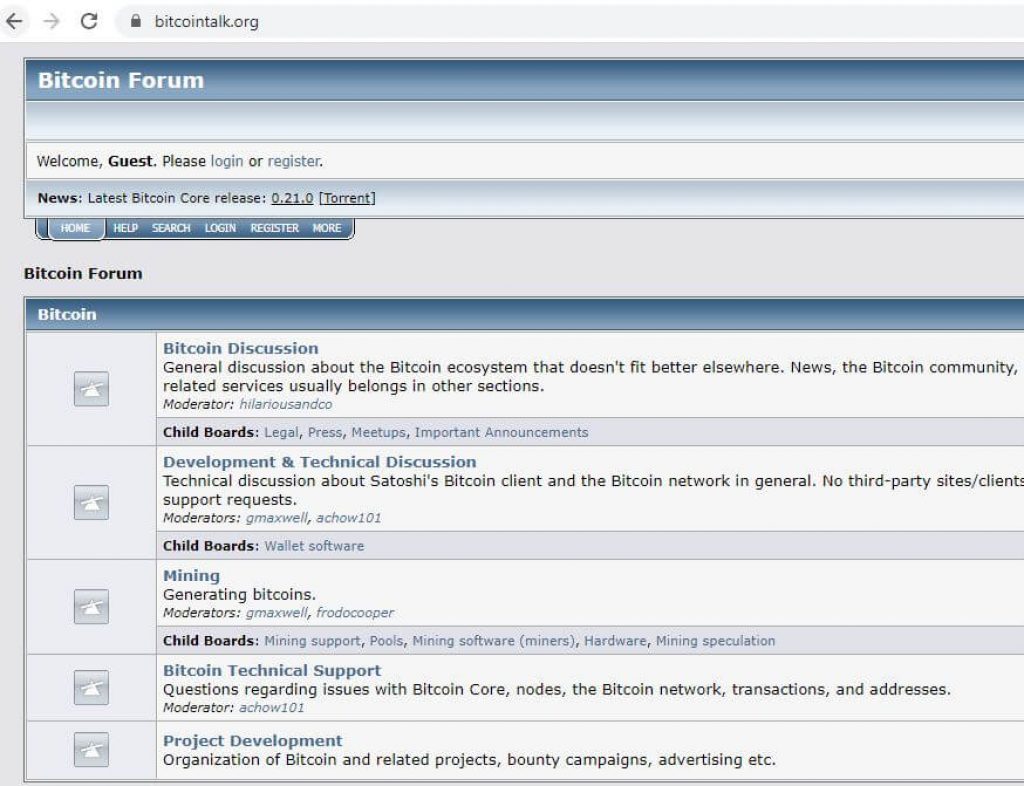Image resolution: width=1024 pixels, height=786 pixels.
Task: Click the register link in the welcome message
Action: 293,161
